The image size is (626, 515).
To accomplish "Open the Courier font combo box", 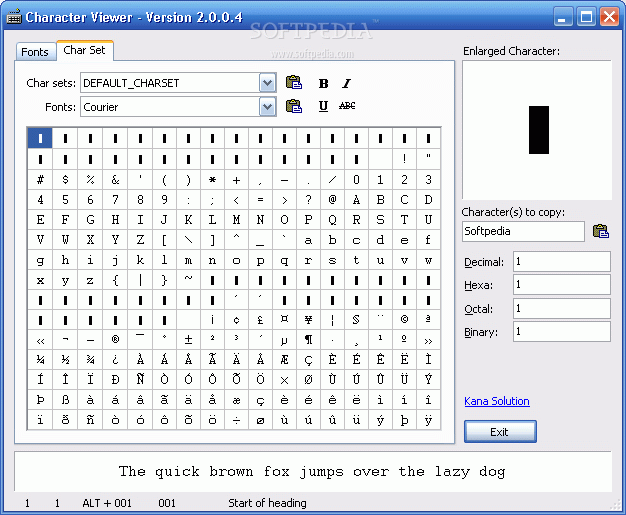I will click(178, 107).
